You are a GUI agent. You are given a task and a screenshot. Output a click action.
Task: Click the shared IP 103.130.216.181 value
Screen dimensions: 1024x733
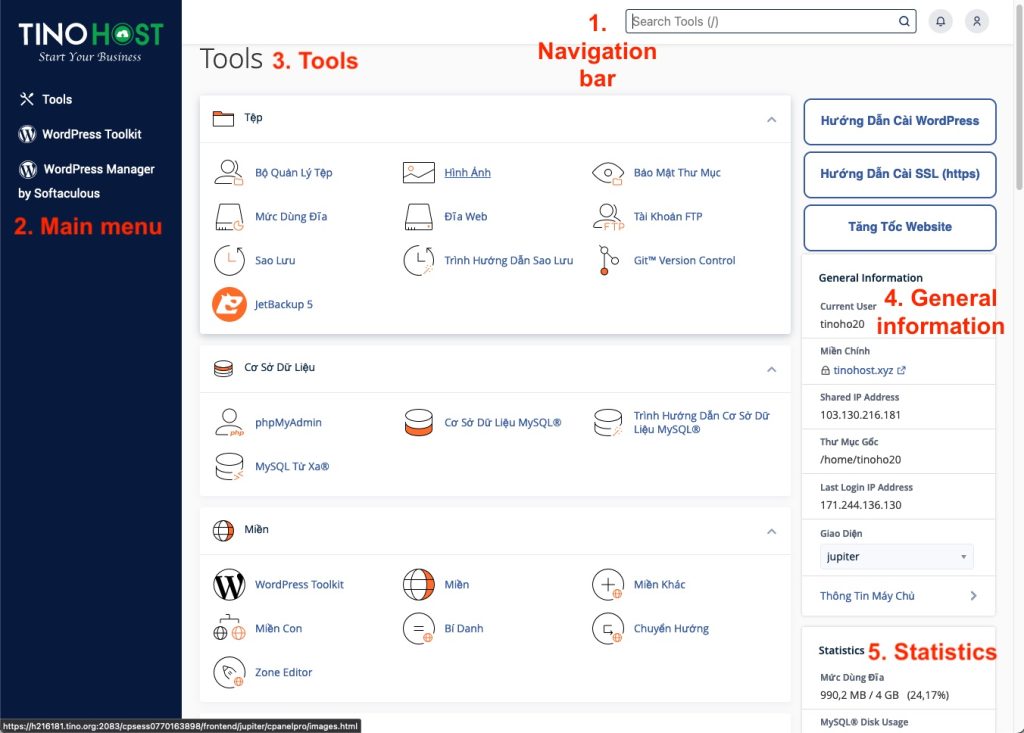[860, 415]
